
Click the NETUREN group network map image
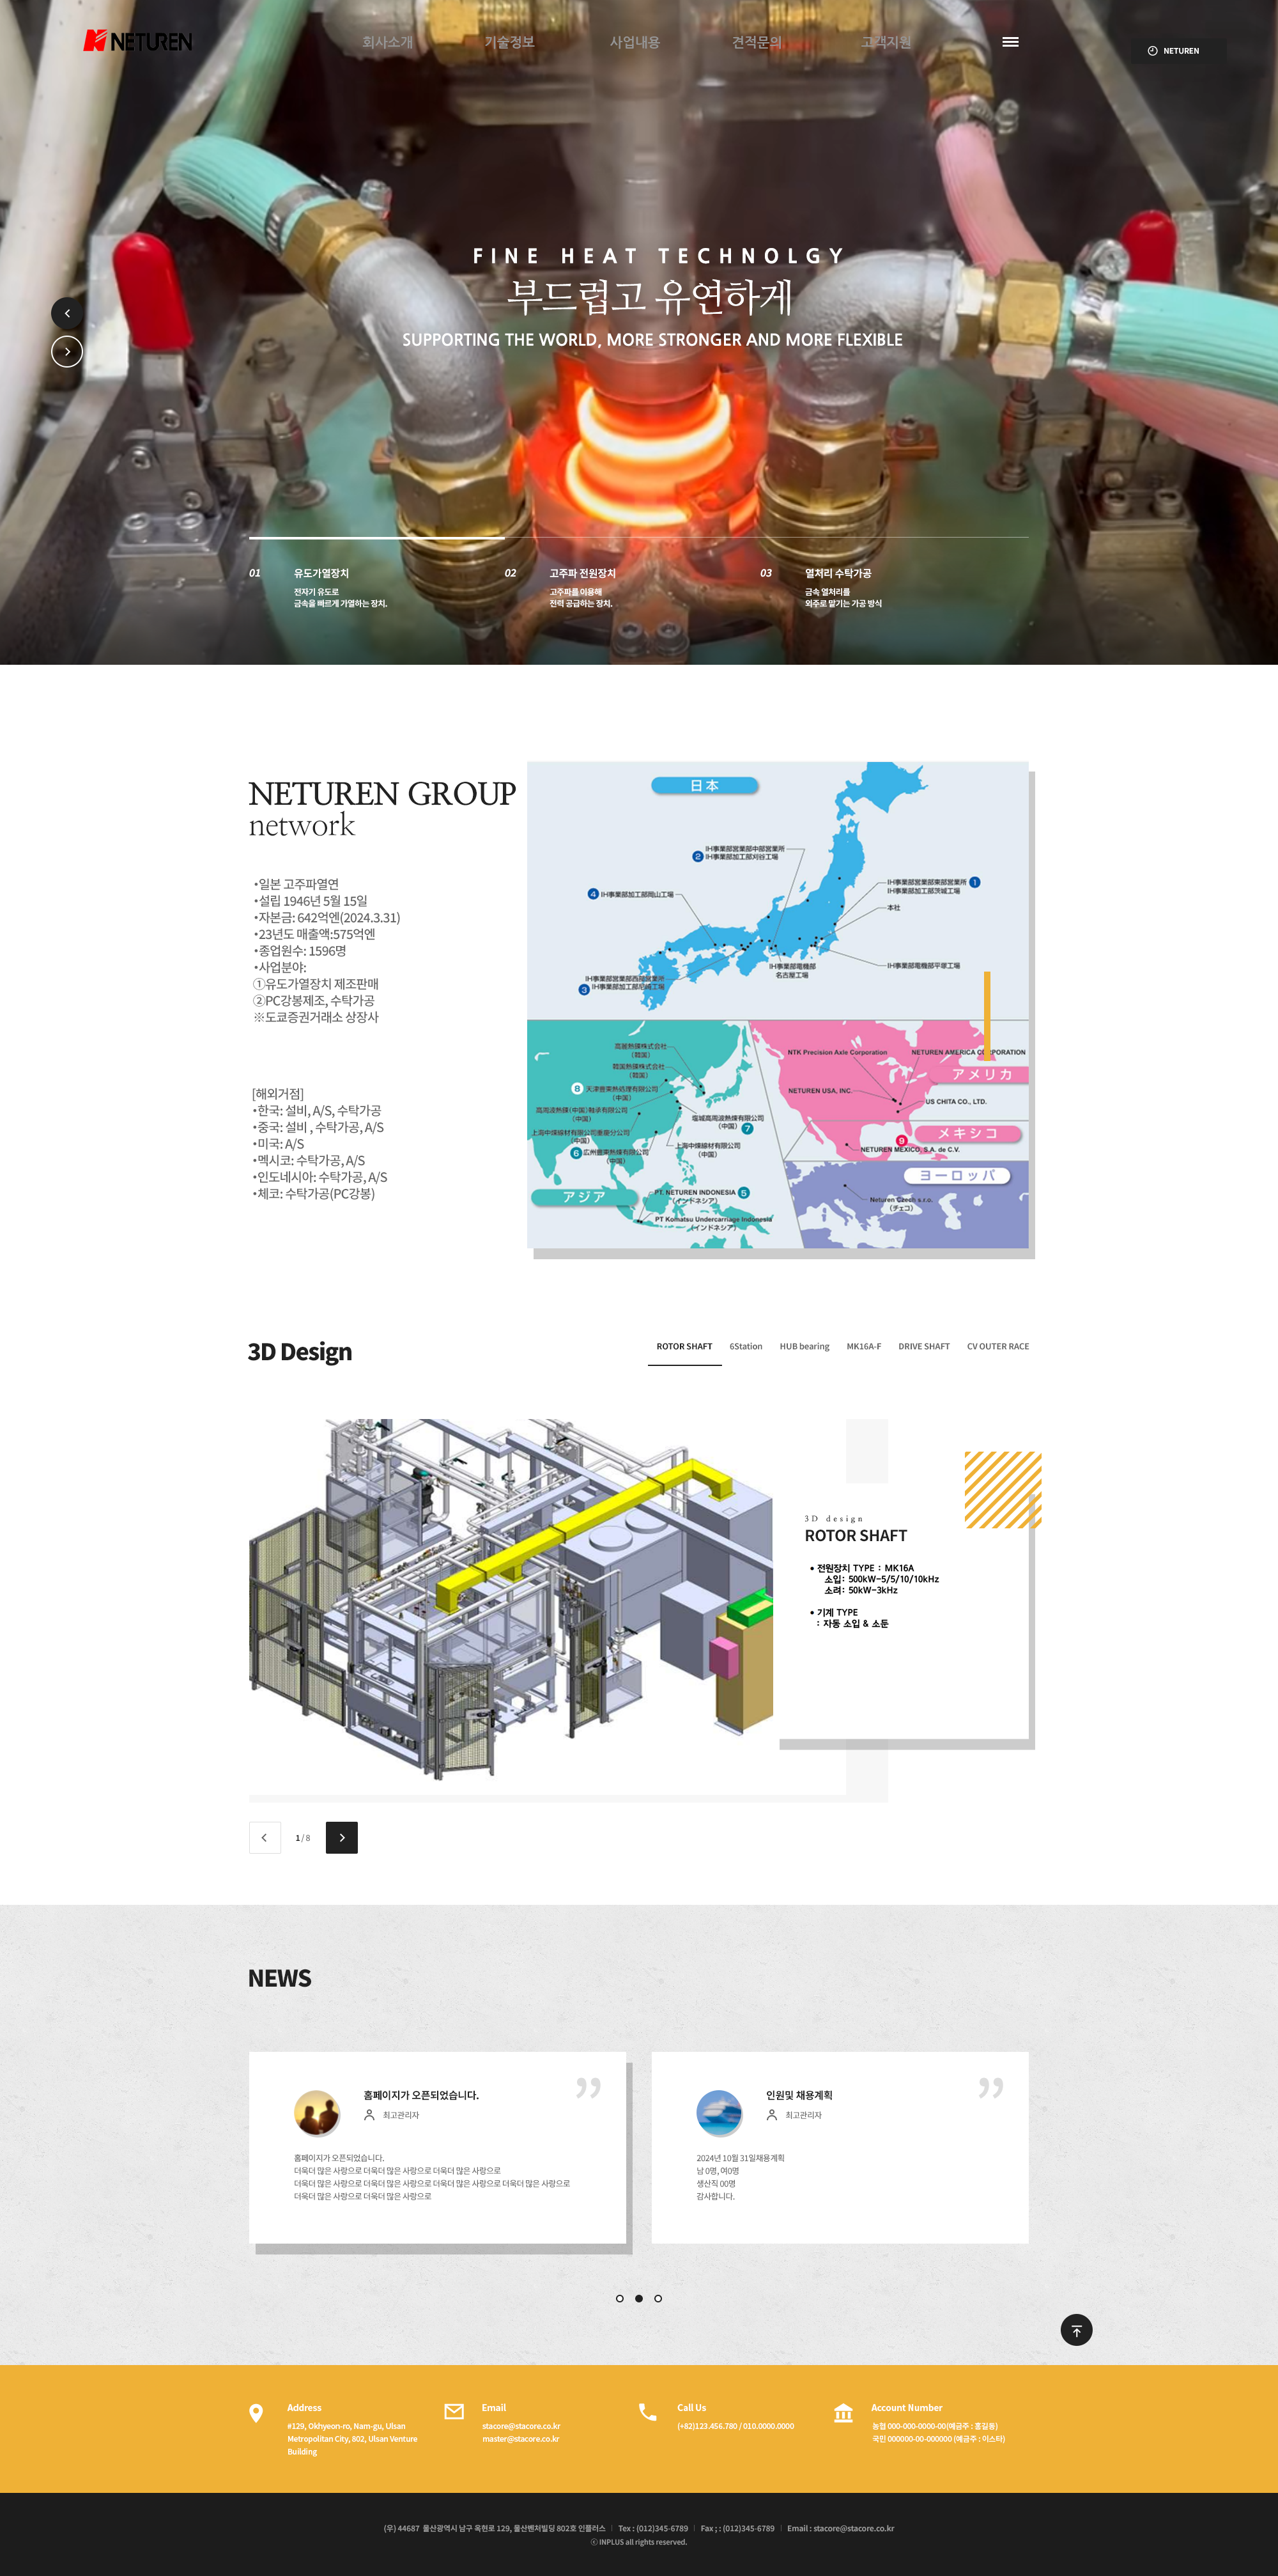(778, 1005)
